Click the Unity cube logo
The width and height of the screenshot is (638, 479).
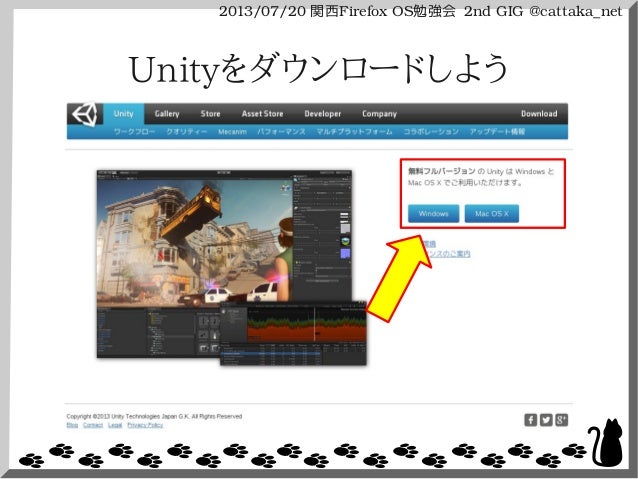pyautogui.click(x=85, y=114)
